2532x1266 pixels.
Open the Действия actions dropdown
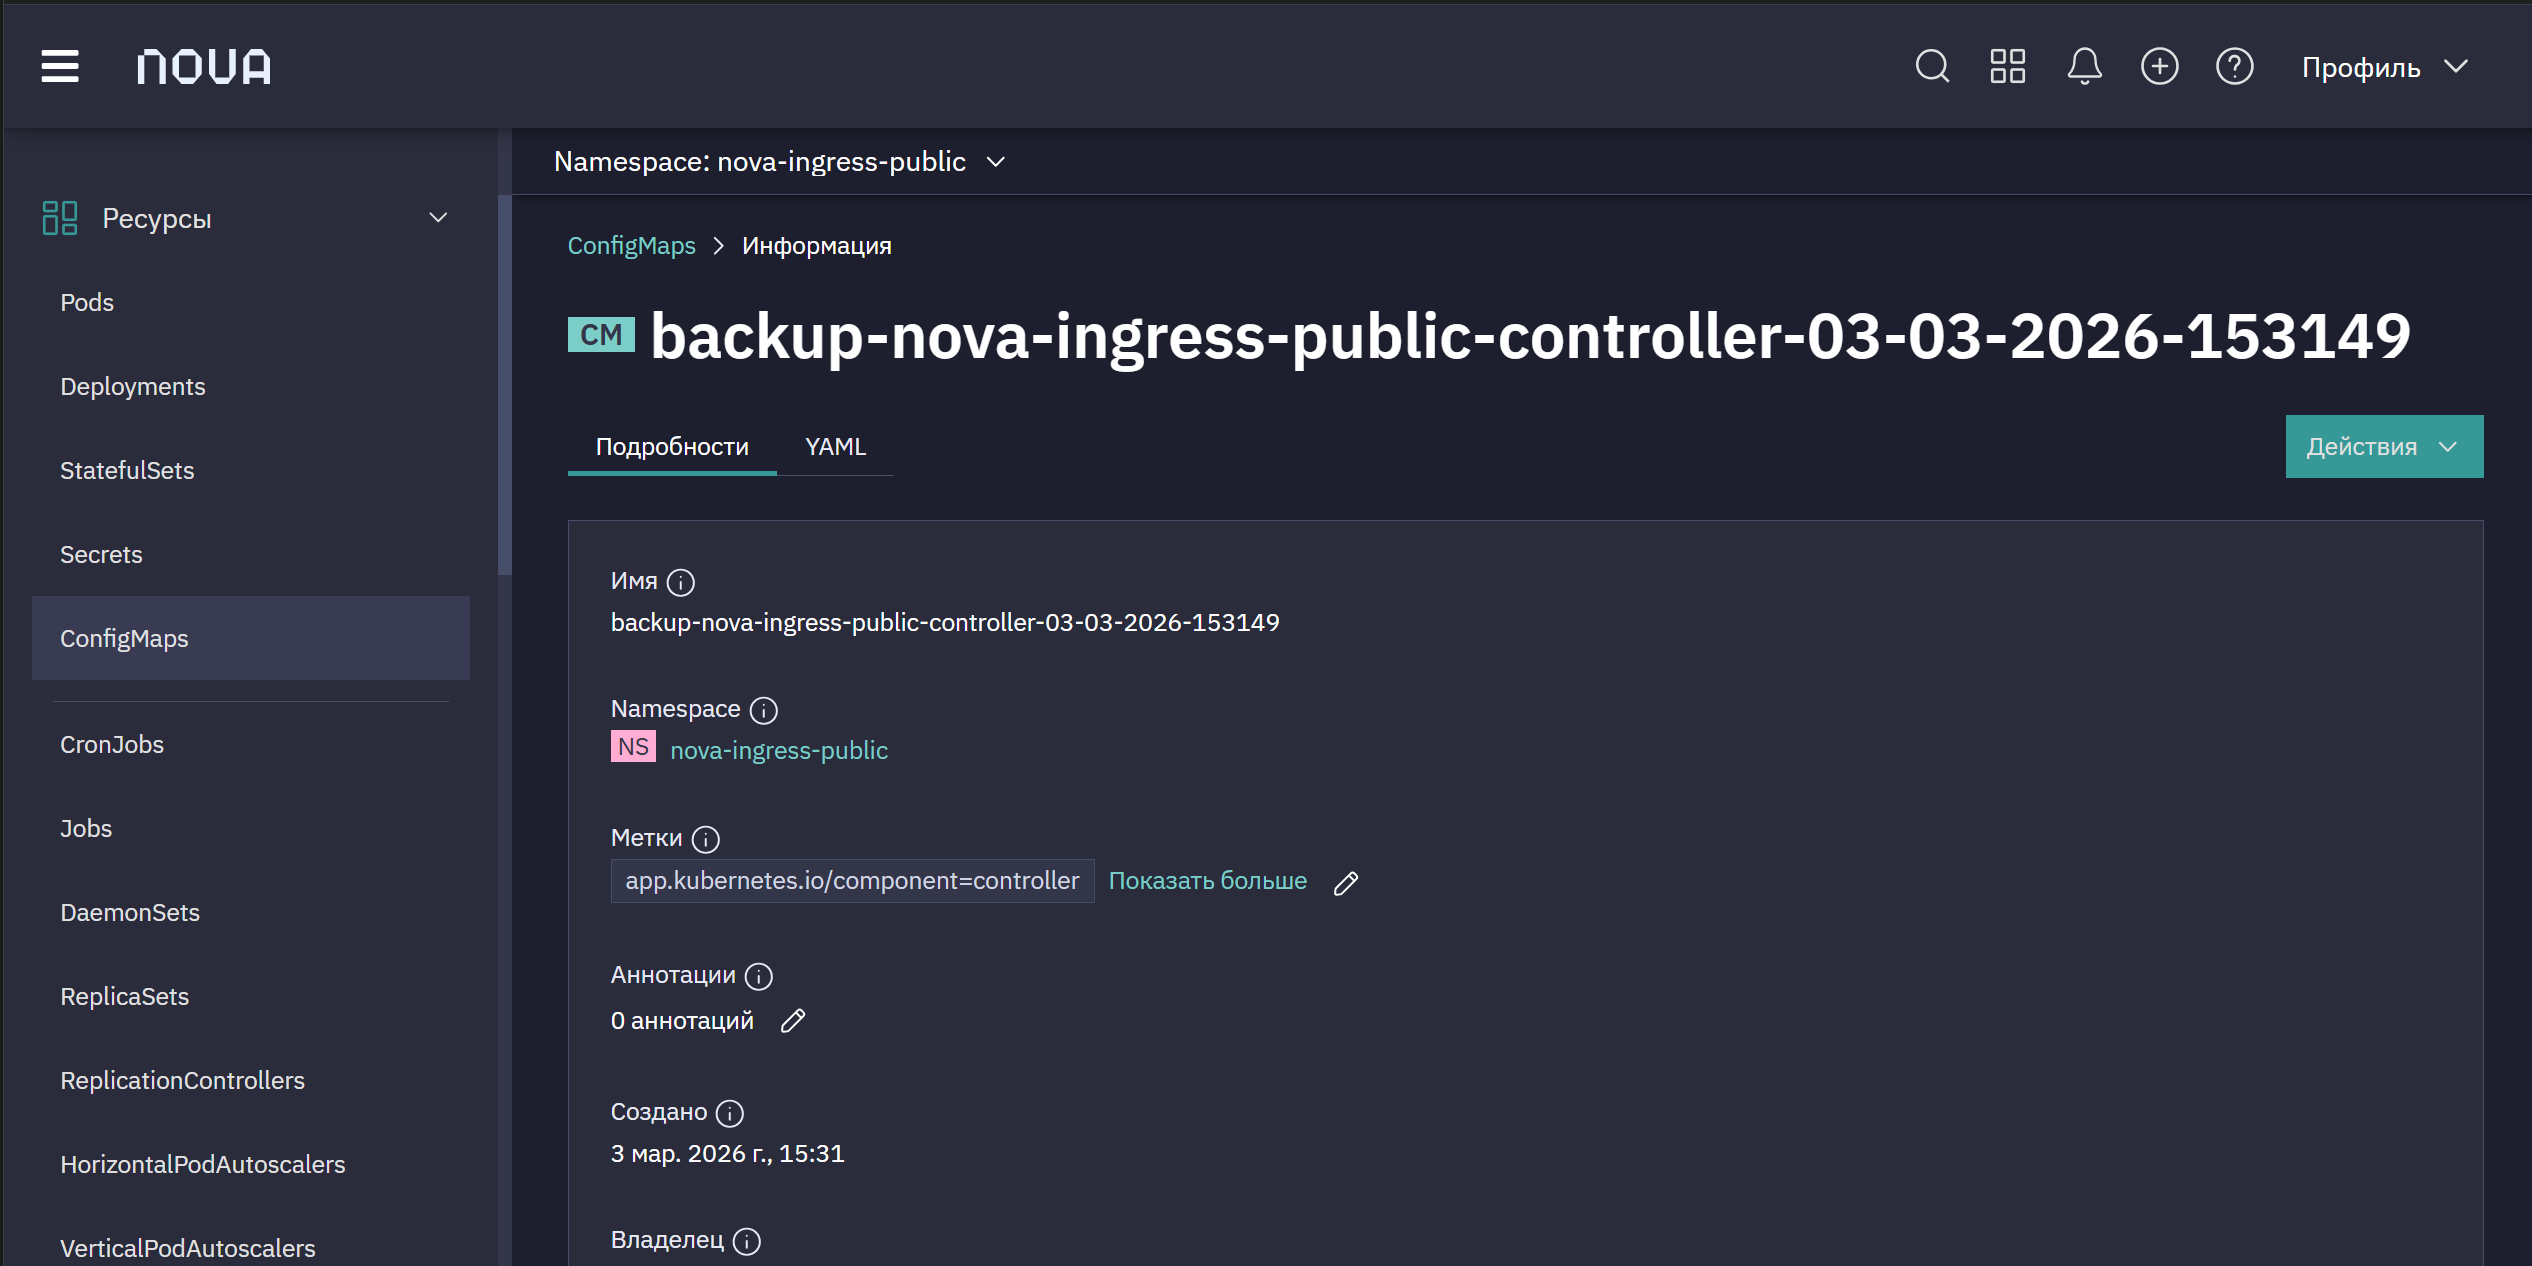(2384, 446)
